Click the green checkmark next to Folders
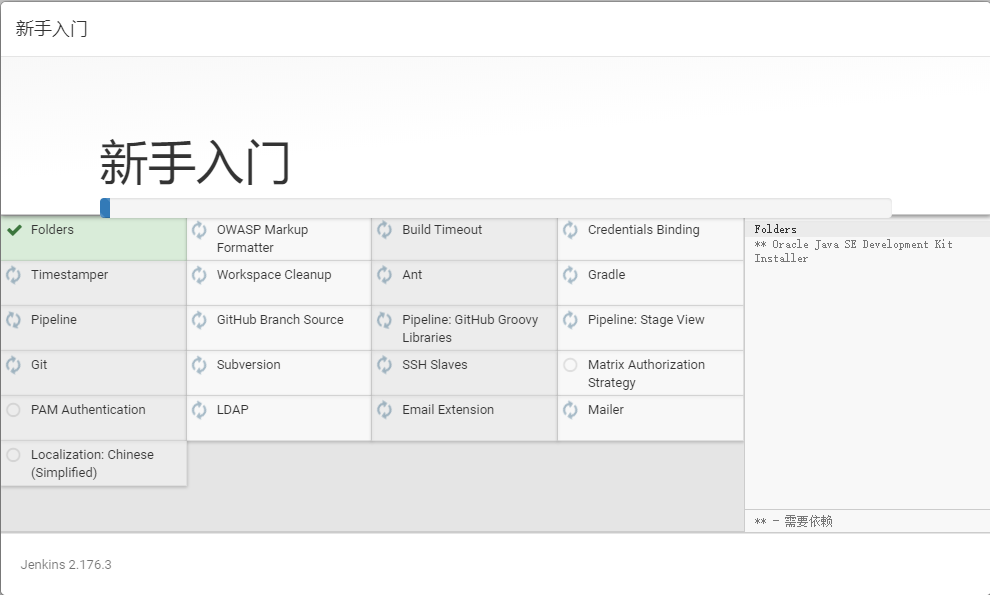Viewport: 990px width, 595px height. [14, 230]
